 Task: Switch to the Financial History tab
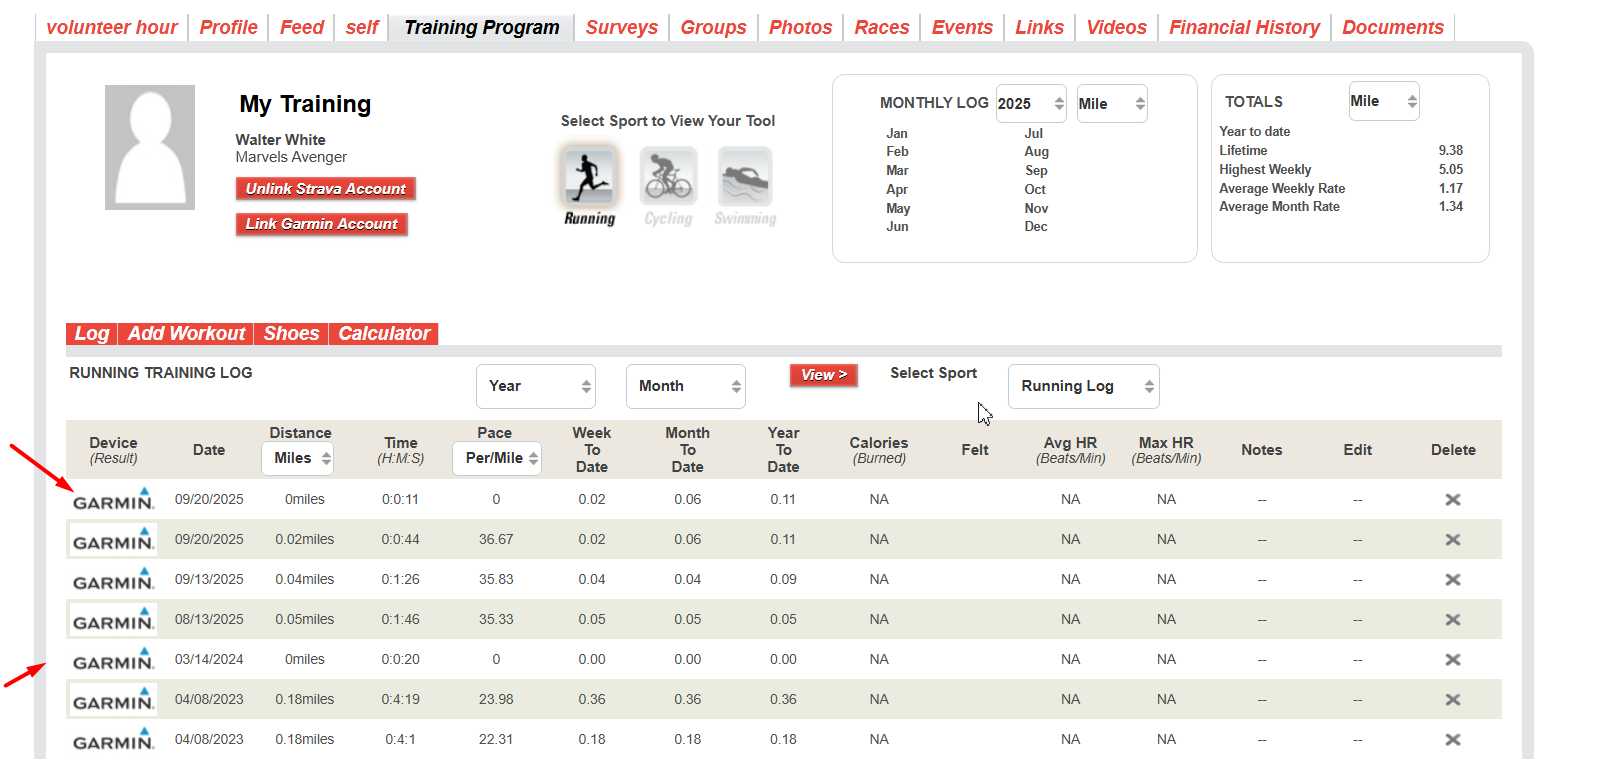coord(1244,27)
